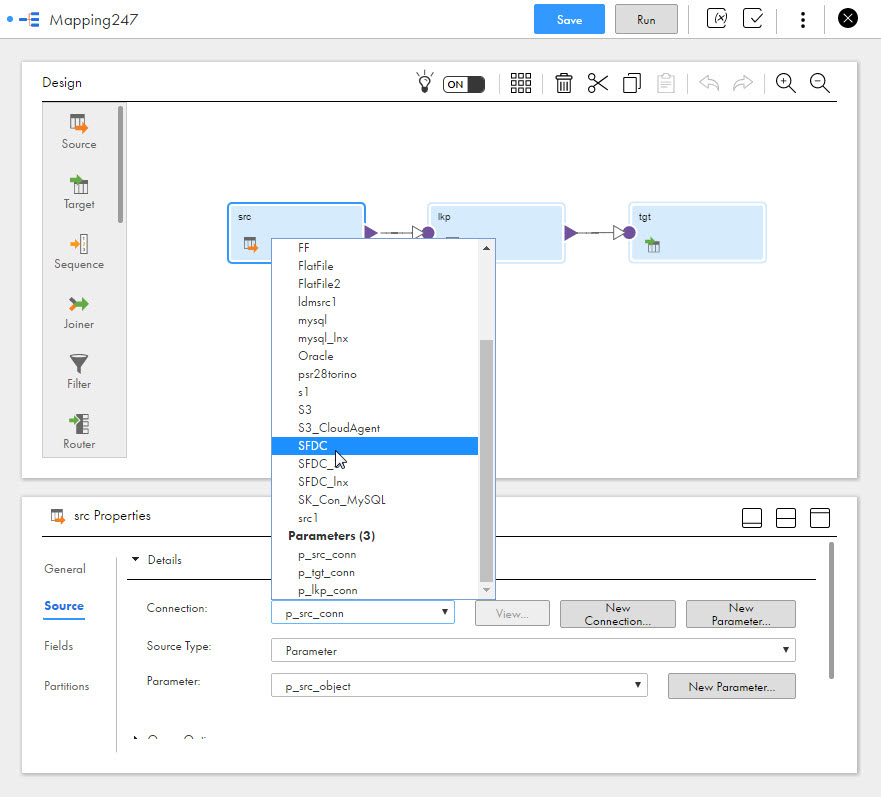Click New Parameter button beside Connection
This screenshot has width=881, height=797.
tap(741, 614)
